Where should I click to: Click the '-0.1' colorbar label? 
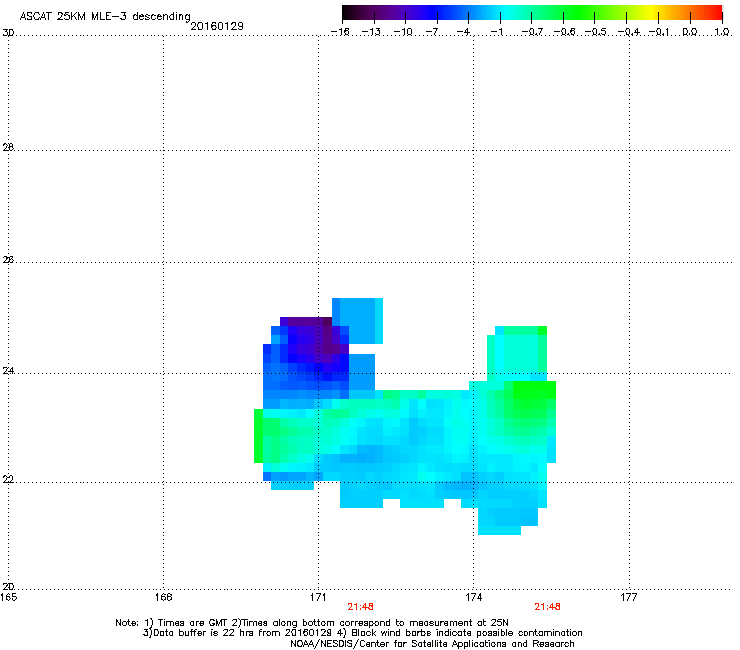click(x=659, y=32)
